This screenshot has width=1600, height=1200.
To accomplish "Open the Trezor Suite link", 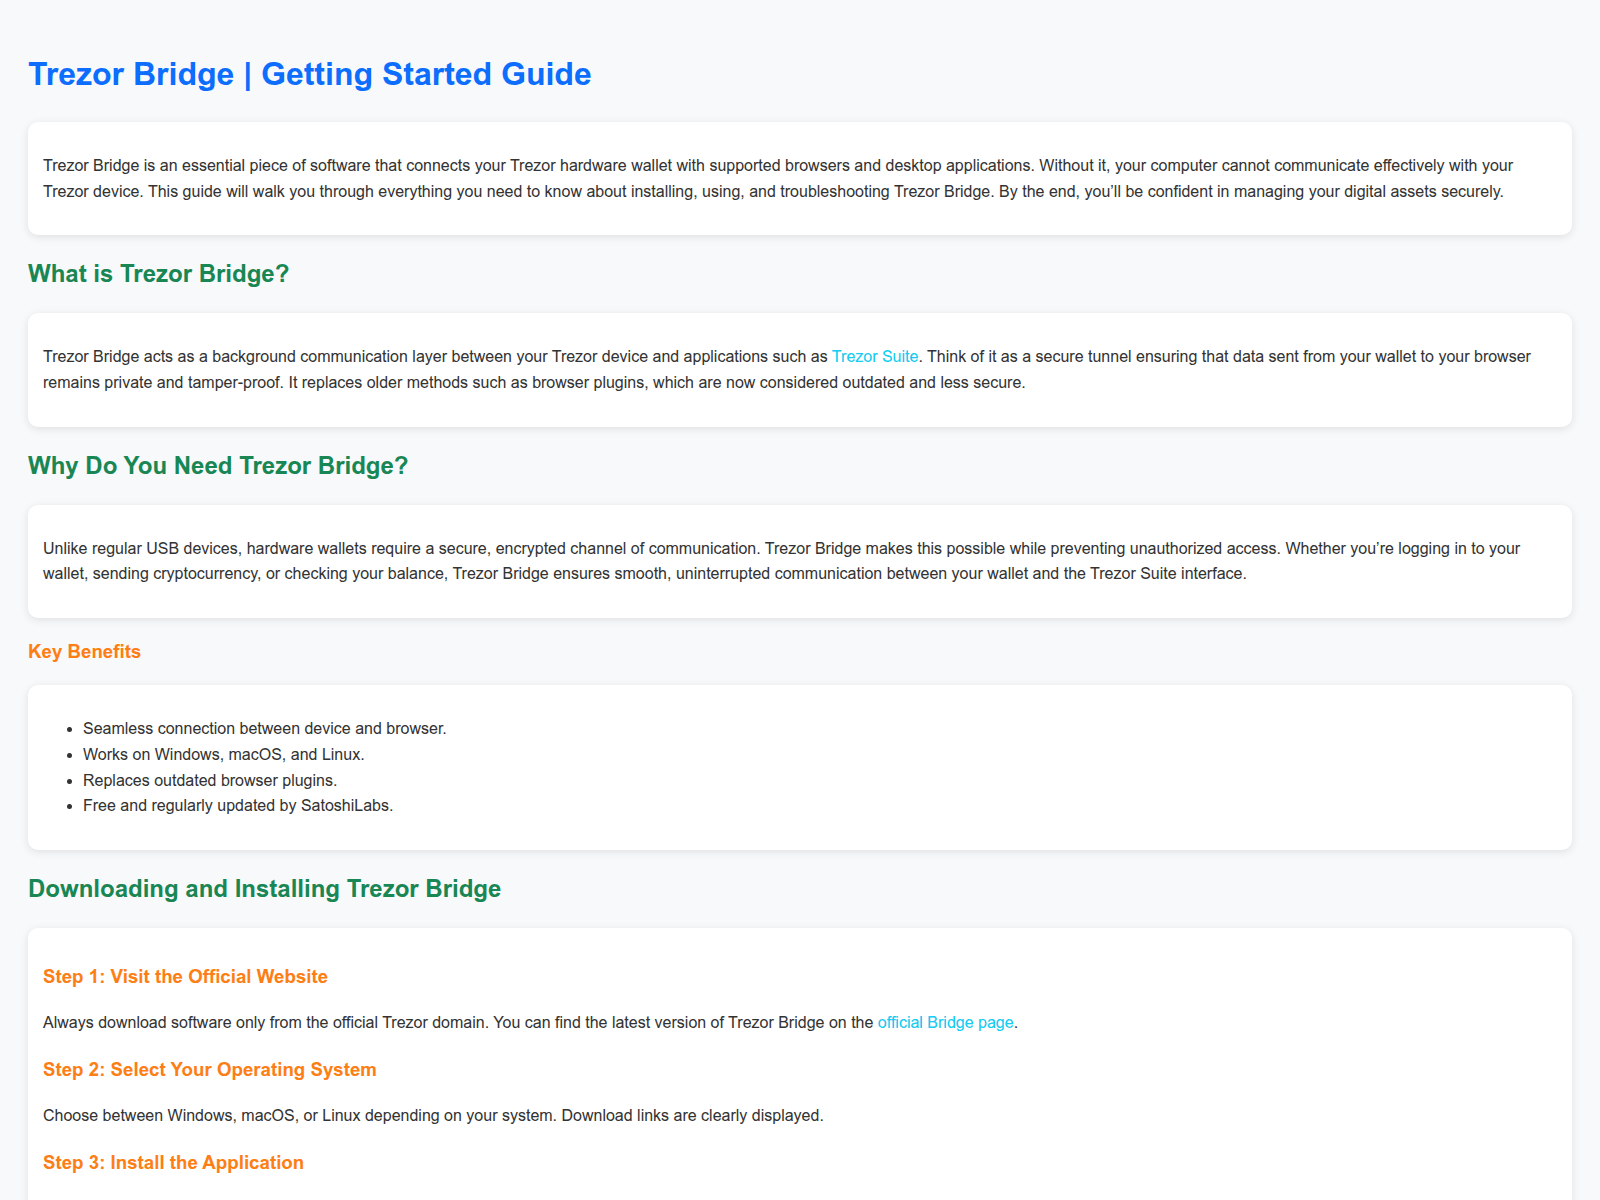I will (874, 357).
